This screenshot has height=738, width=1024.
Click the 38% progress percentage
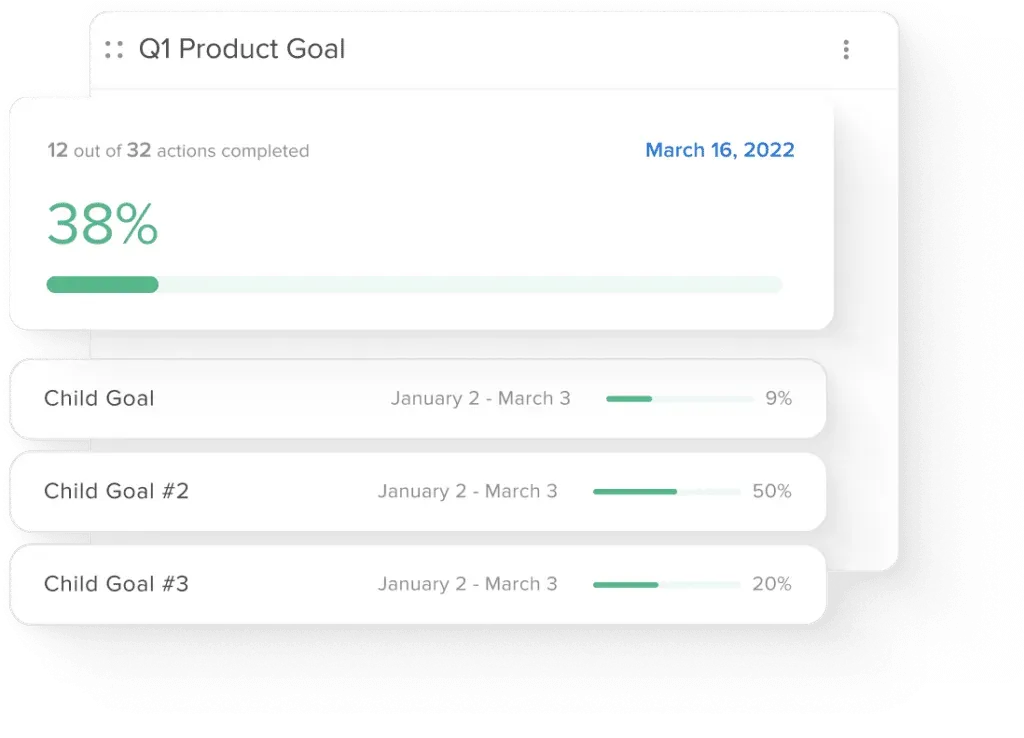(103, 224)
